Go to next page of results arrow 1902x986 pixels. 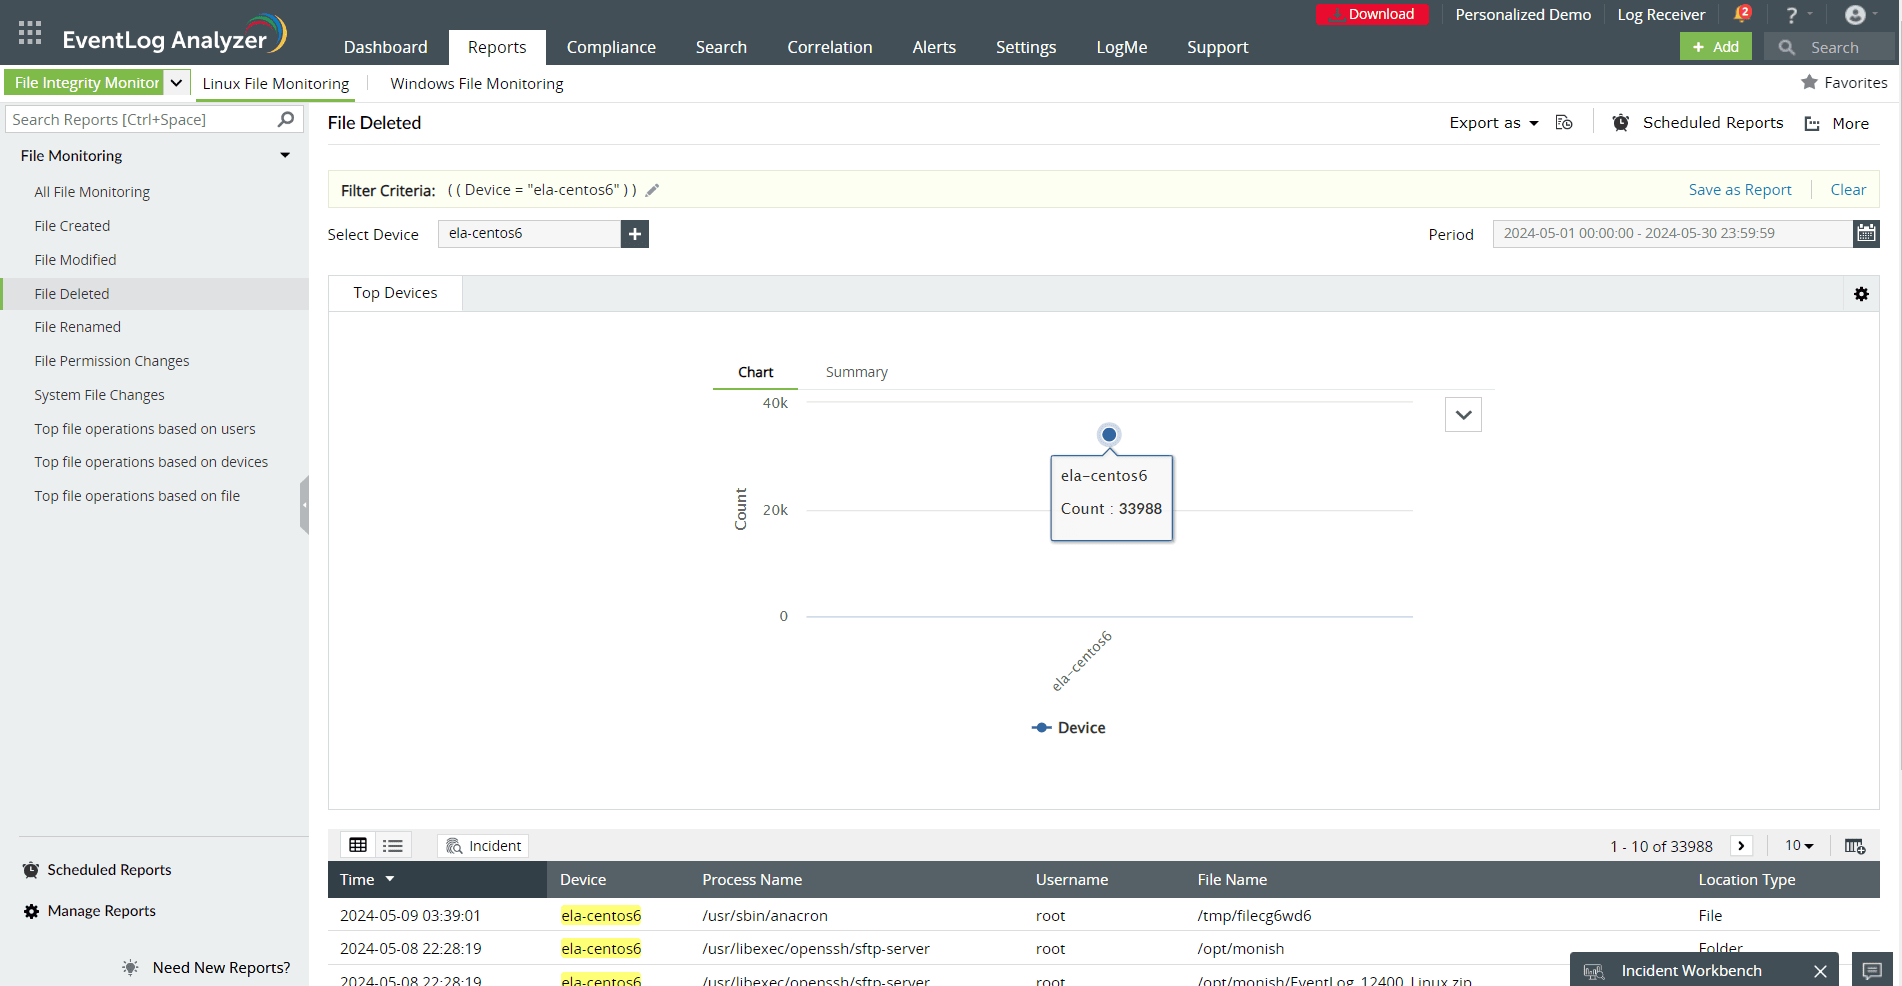click(x=1741, y=846)
